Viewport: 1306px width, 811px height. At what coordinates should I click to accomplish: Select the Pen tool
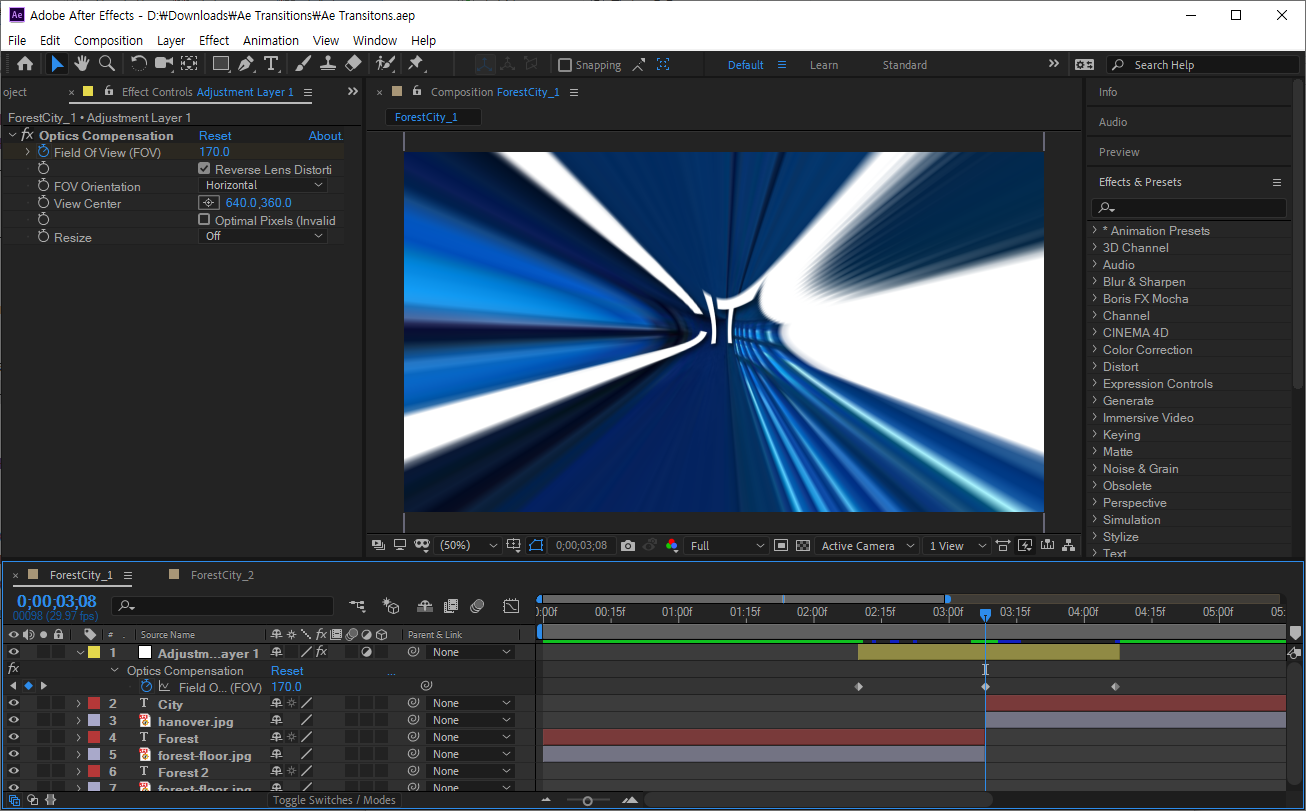click(x=246, y=64)
